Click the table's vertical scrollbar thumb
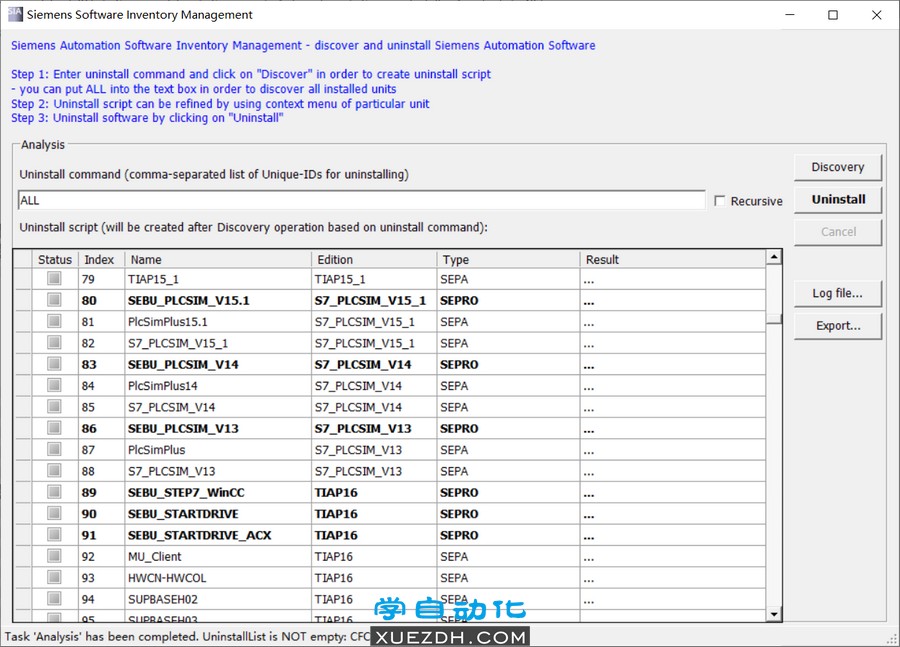 click(x=774, y=319)
